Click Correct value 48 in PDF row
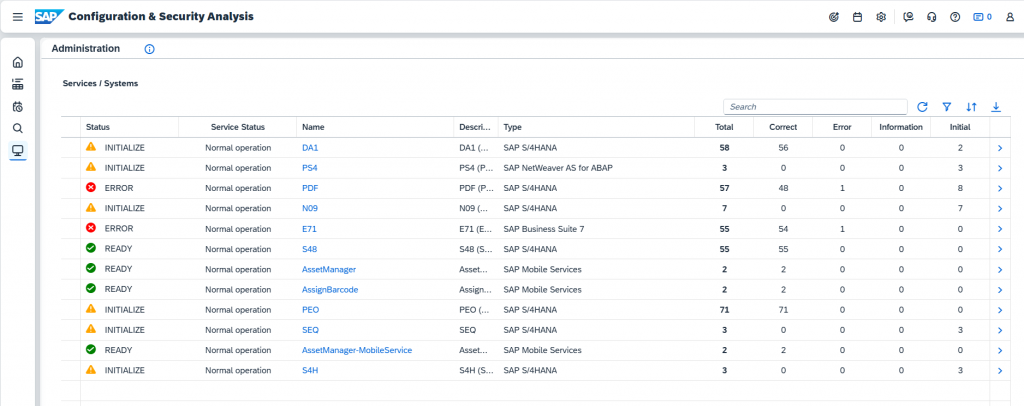This screenshot has width=1024, height=406. coord(783,189)
